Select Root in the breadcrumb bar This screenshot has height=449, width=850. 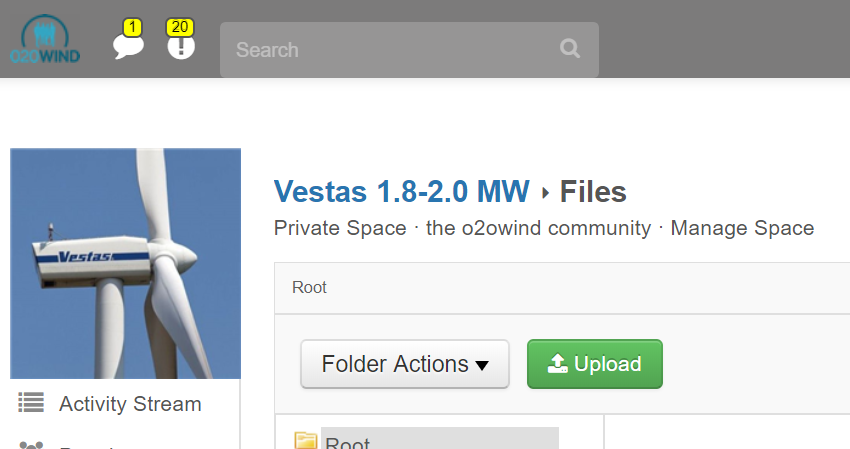pyautogui.click(x=309, y=287)
